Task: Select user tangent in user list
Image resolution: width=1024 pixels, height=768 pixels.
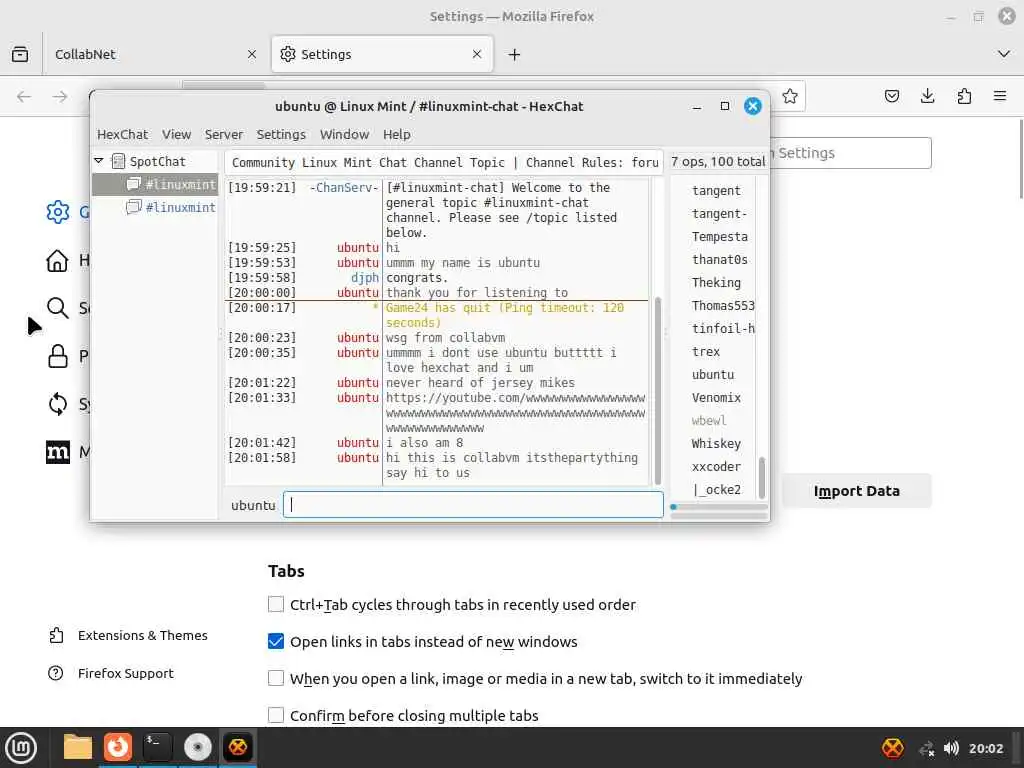Action: pyautogui.click(x=716, y=191)
